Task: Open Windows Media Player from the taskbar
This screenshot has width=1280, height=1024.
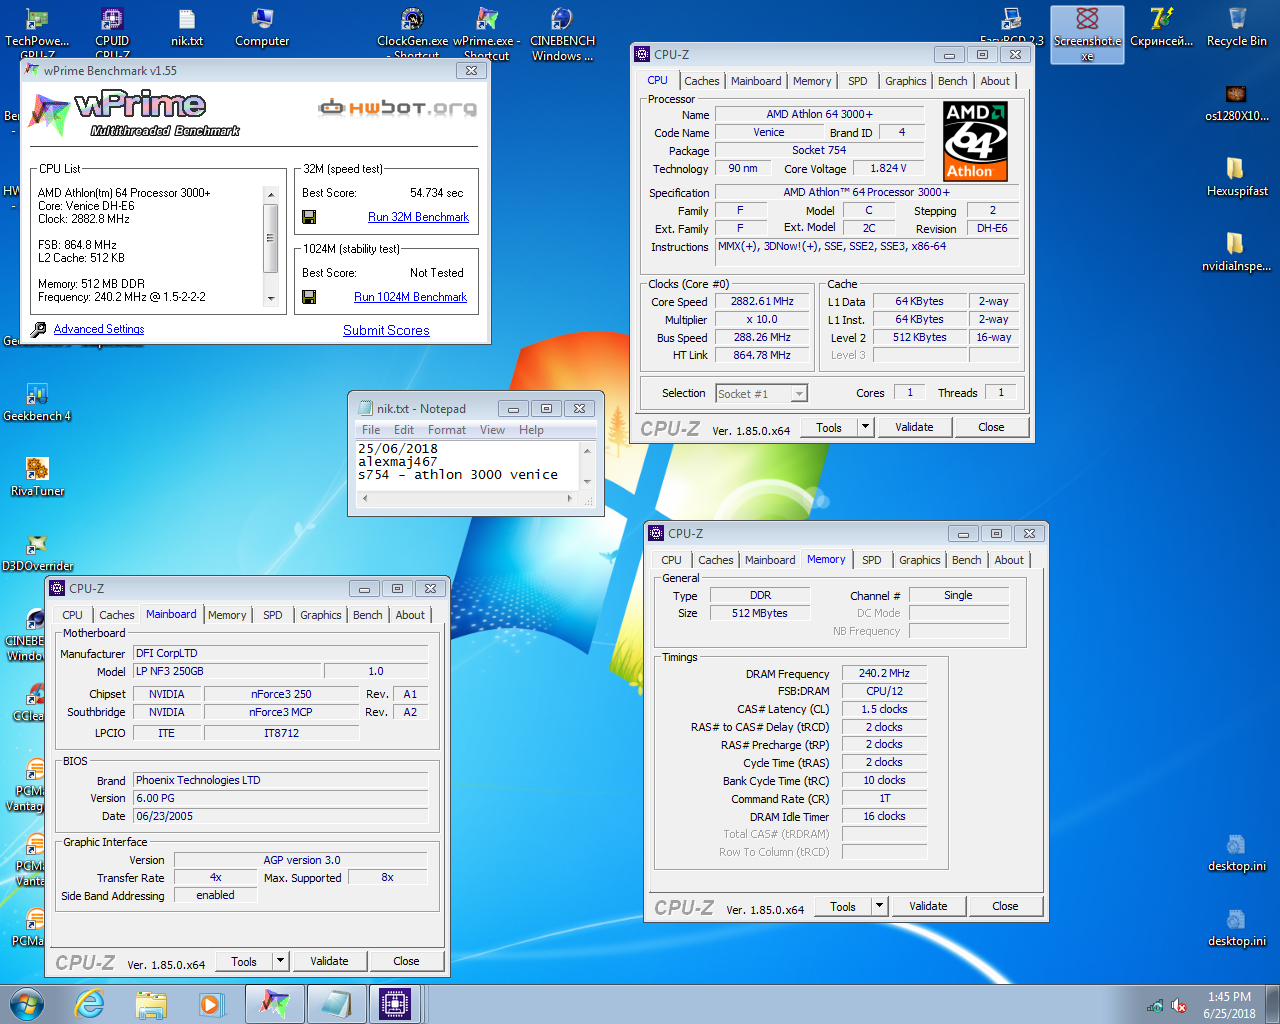Action: tap(211, 1004)
